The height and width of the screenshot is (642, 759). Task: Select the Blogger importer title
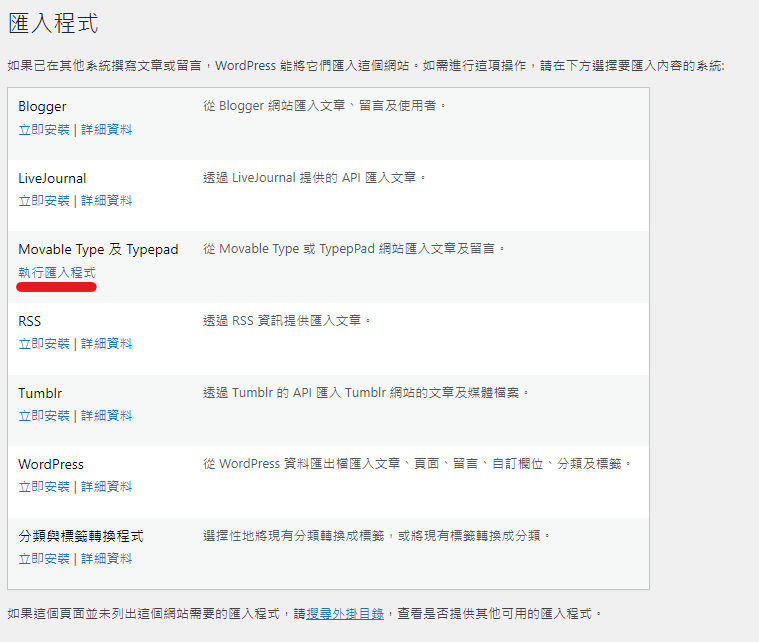[42, 107]
